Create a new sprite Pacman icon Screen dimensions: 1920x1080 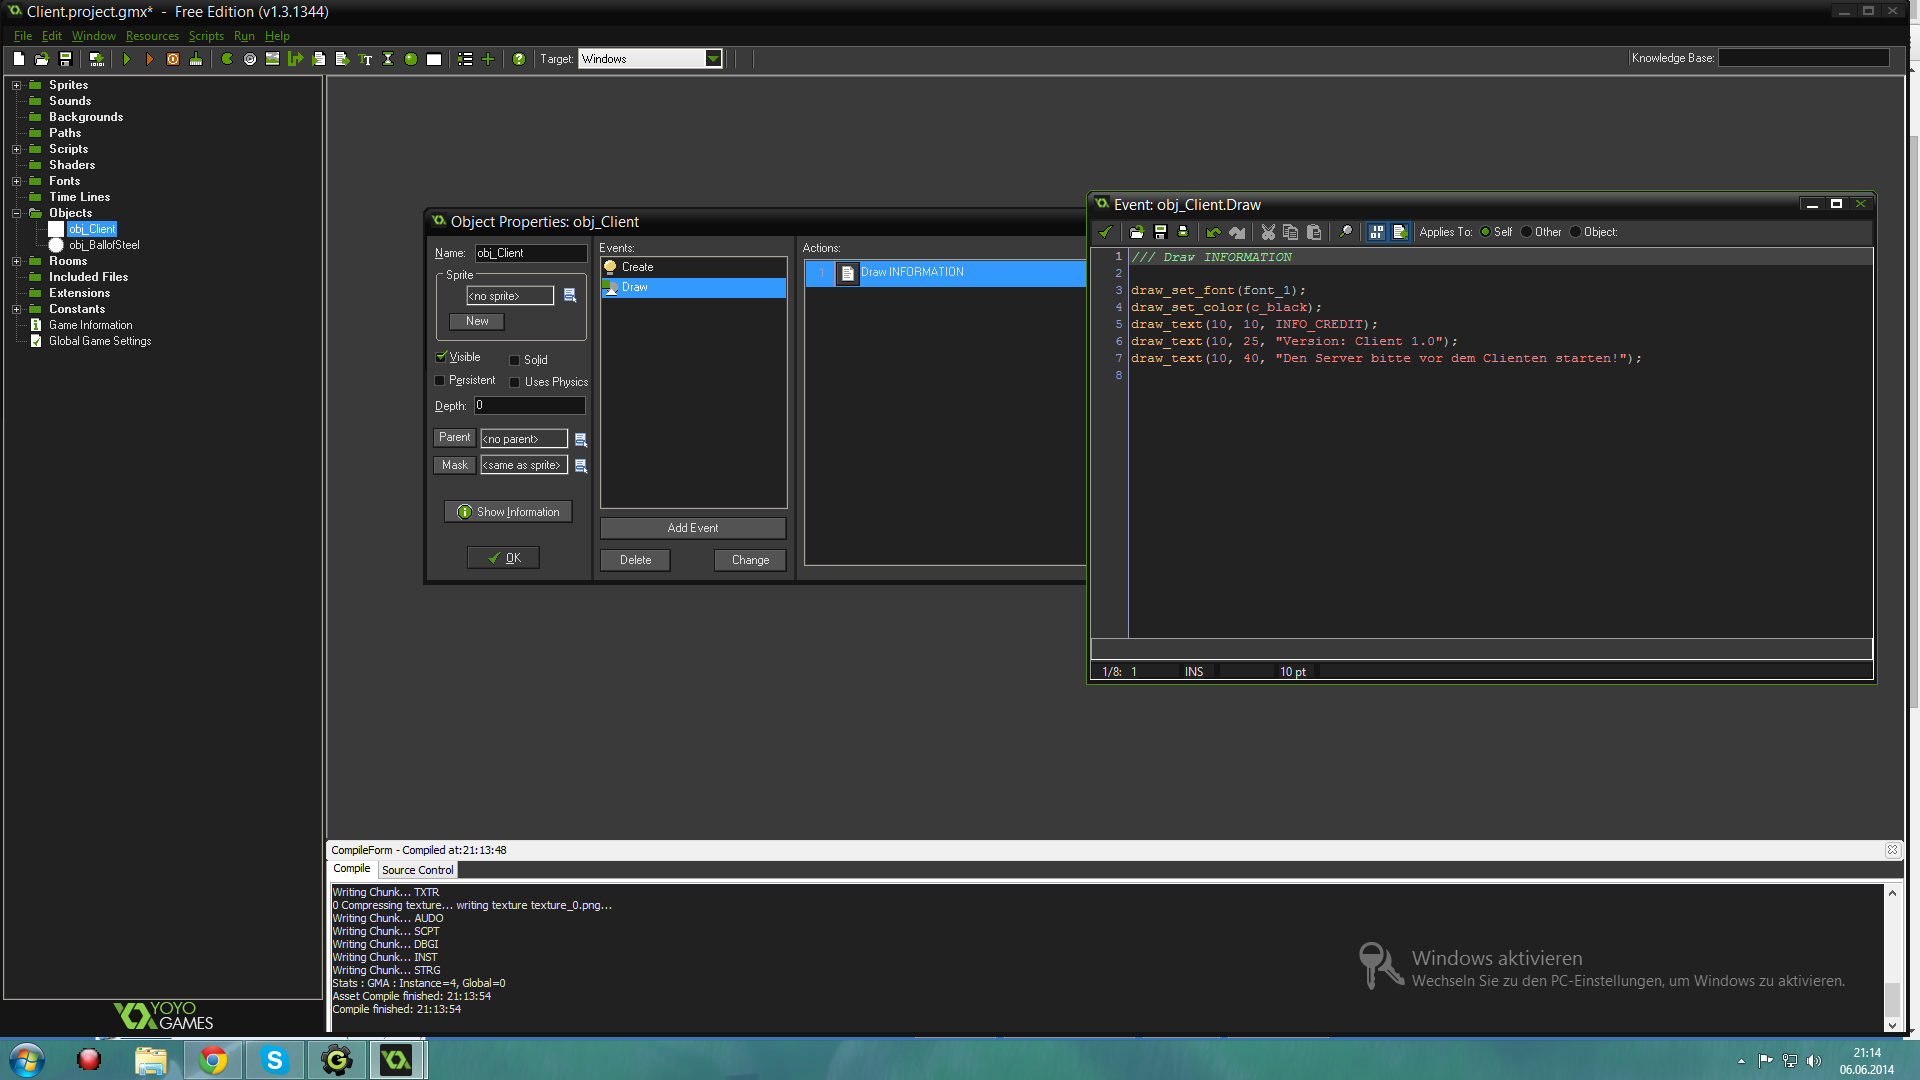227,59
